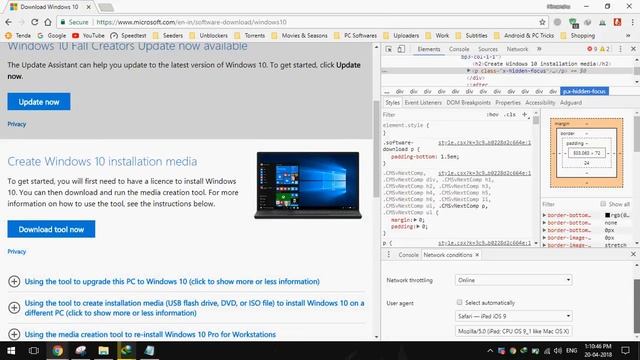Click the Windows Start button

coord(11,351)
